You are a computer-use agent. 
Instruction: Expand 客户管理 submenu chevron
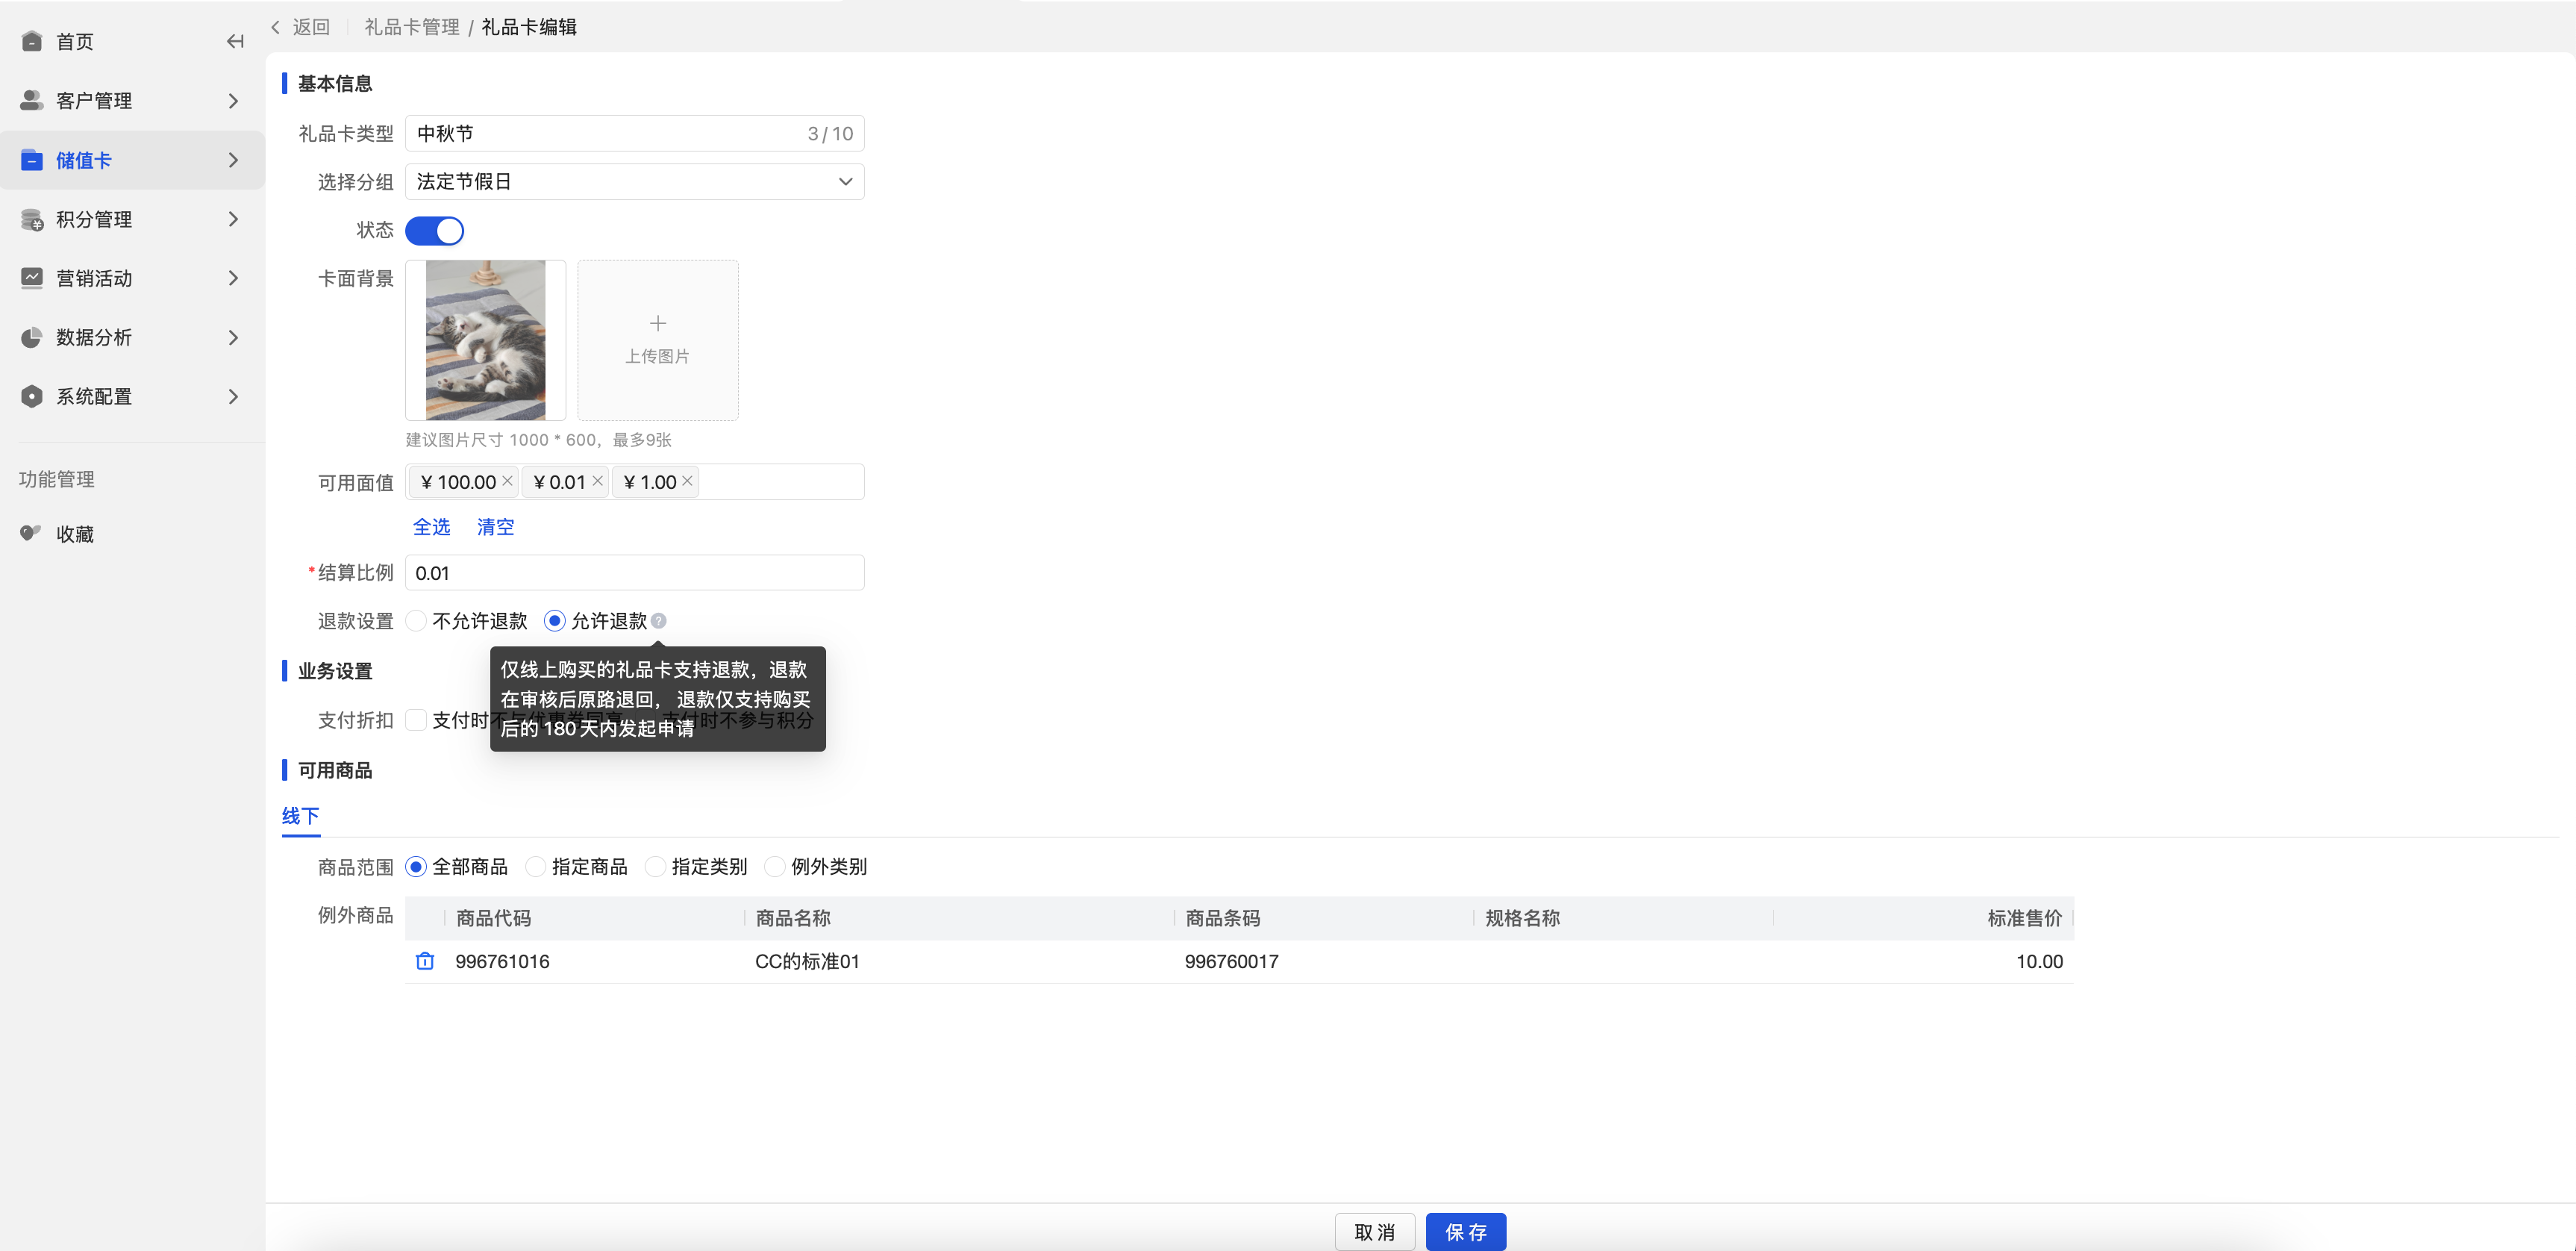click(234, 100)
